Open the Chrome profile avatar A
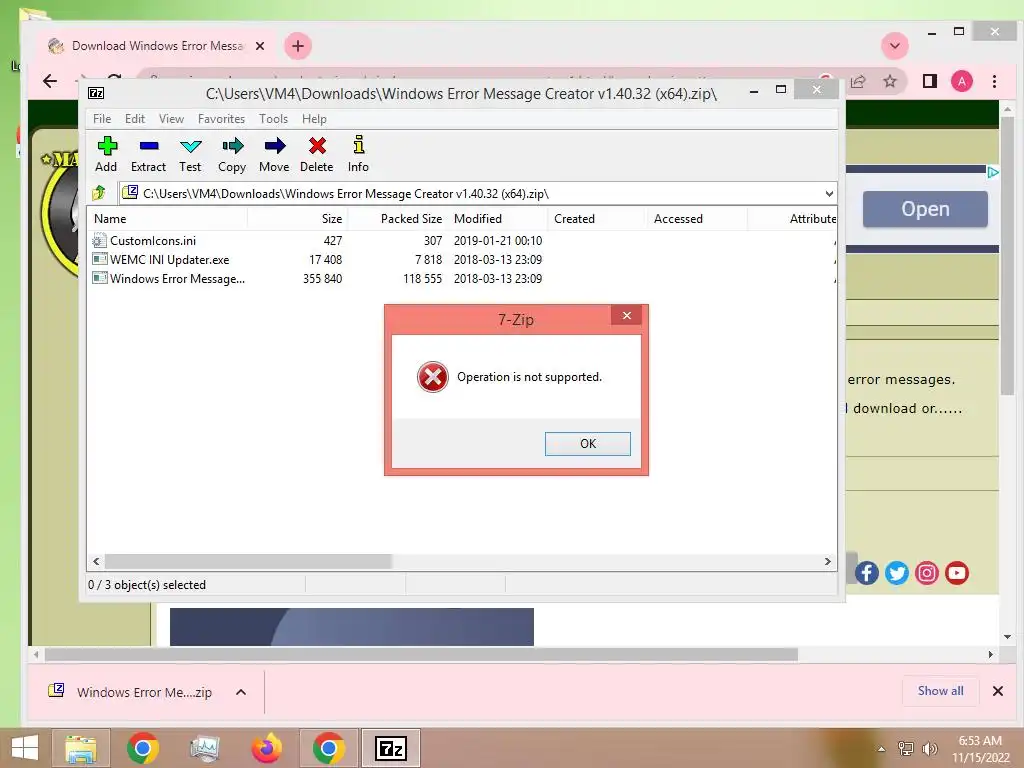The width and height of the screenshot is (1024, 768). tap(961, 81)
